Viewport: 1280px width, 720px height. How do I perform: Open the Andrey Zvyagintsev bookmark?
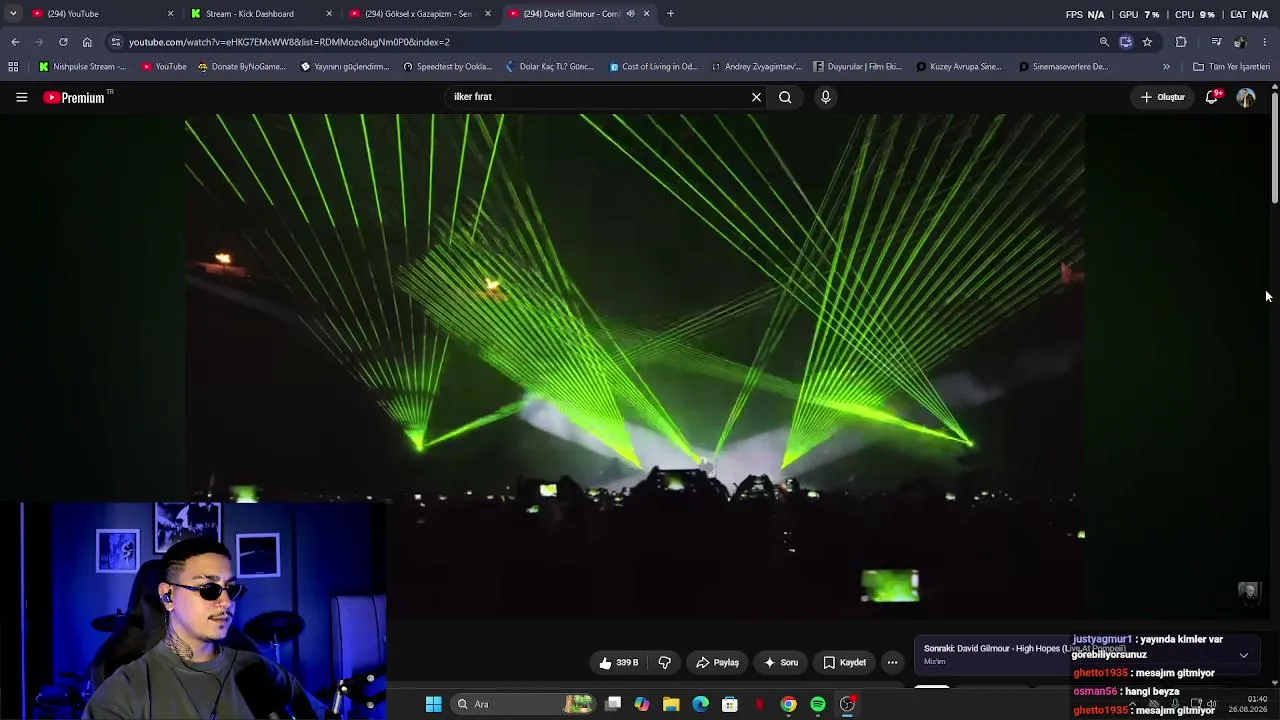coord(756,67)
